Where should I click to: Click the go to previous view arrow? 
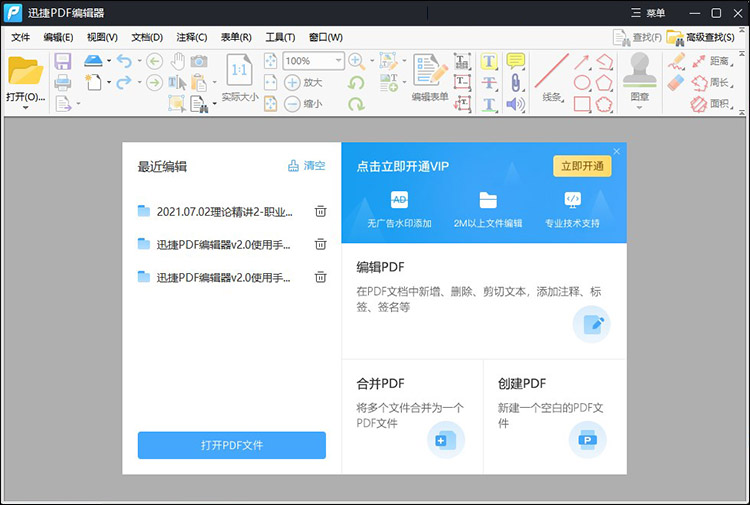tap(154, 61)
